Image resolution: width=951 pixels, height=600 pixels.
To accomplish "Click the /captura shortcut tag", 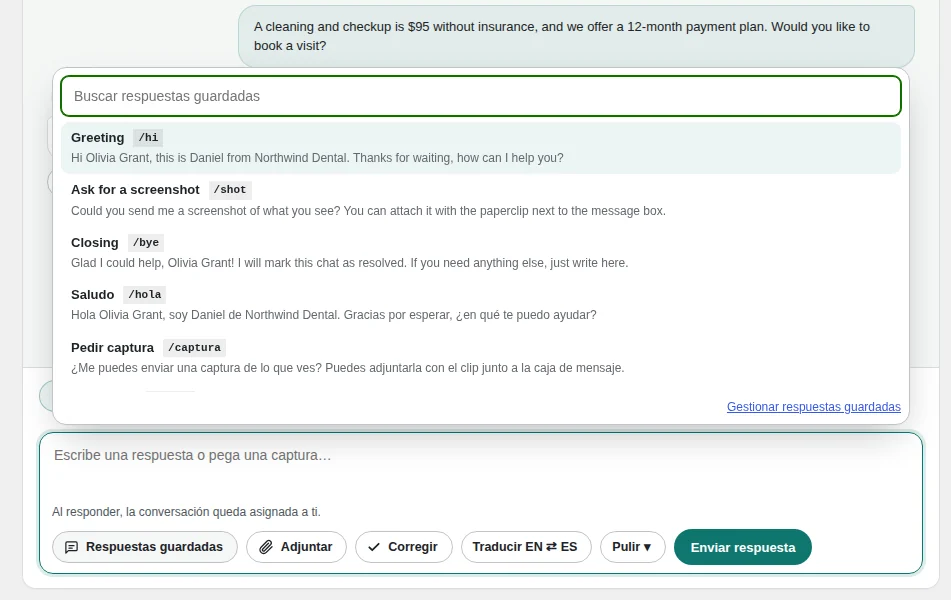I will [194, 348].
